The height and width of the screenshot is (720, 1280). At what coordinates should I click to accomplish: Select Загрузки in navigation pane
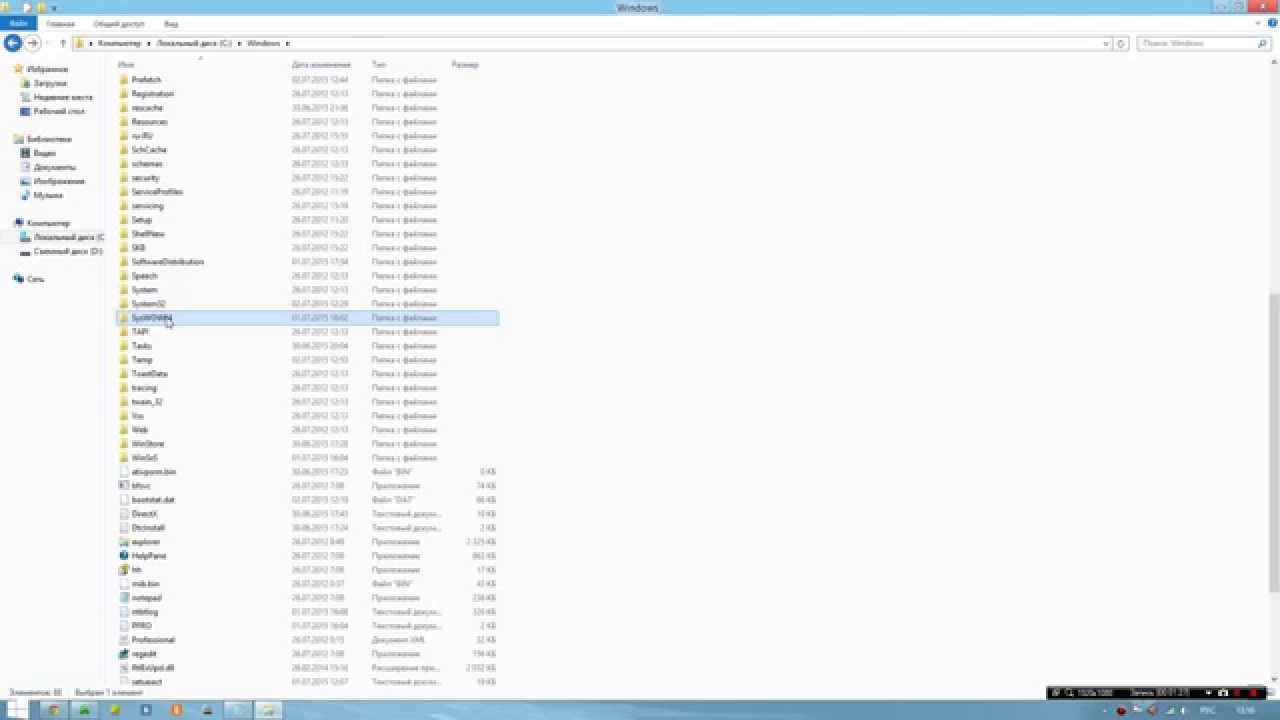click(x=50, y=84)
